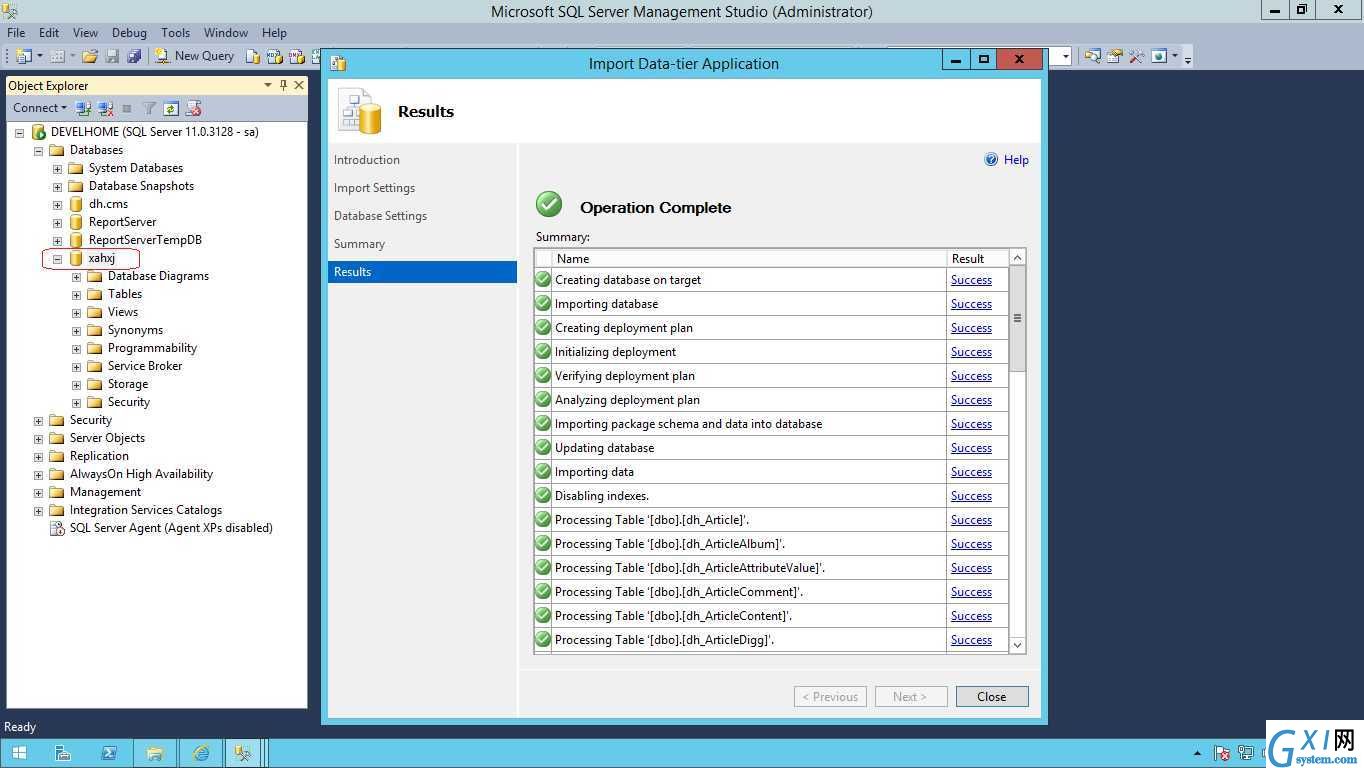Click Success link for Updating database
This screenshot has width=1364, height=768.
[x=971, y=448]
